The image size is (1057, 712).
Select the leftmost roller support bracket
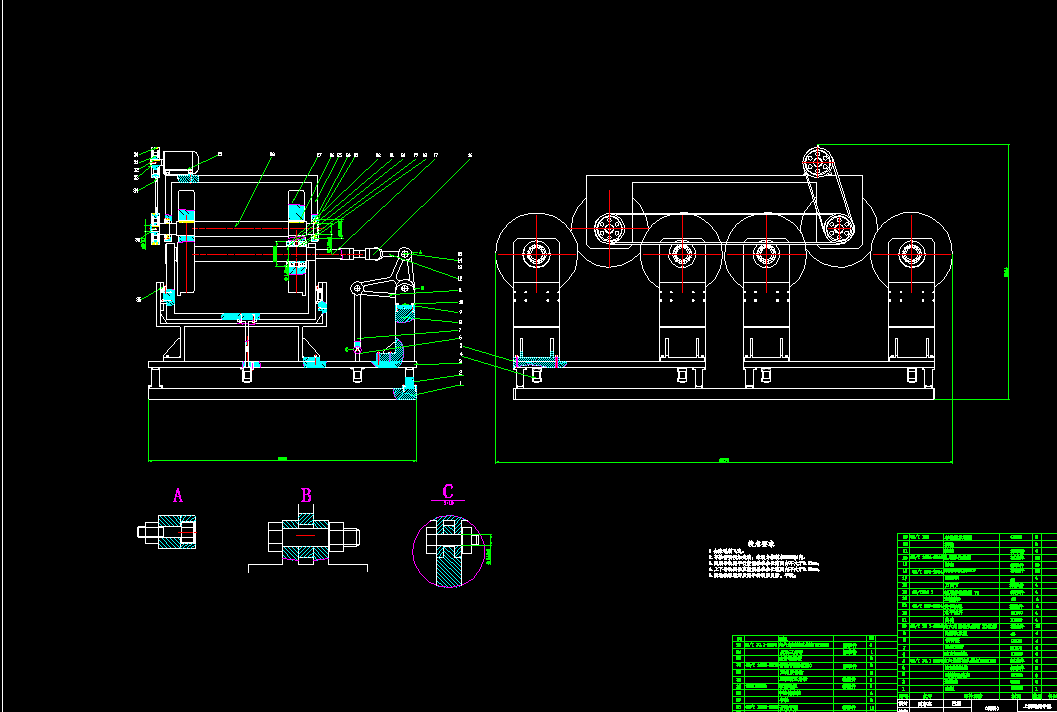537,302
